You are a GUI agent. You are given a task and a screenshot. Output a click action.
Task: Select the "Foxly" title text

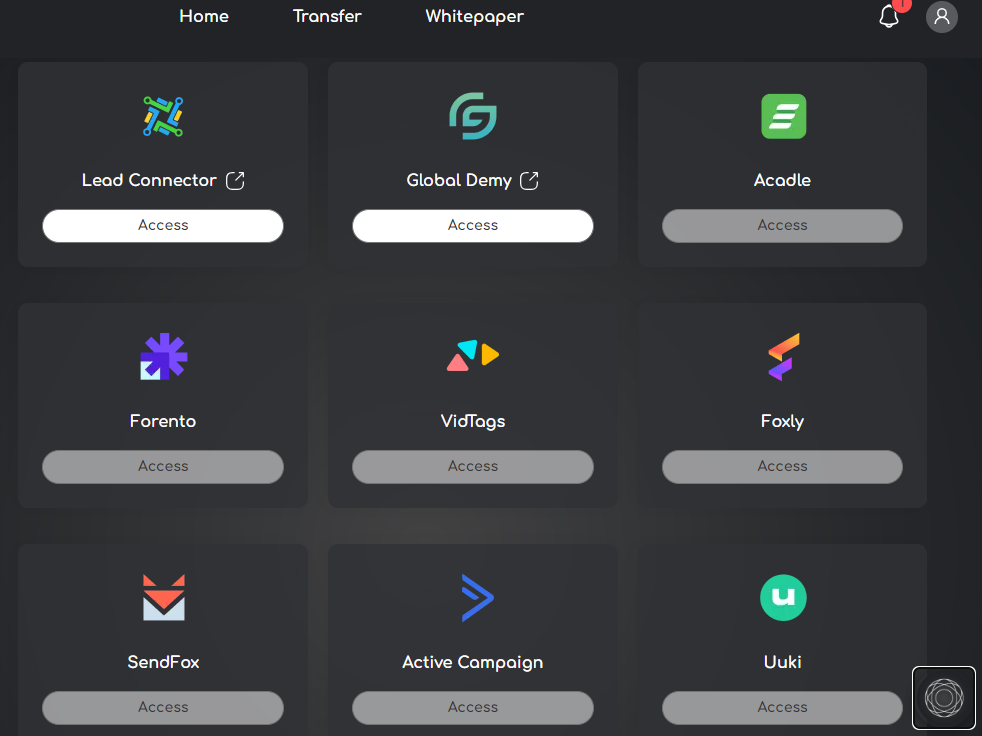(782, 422)
